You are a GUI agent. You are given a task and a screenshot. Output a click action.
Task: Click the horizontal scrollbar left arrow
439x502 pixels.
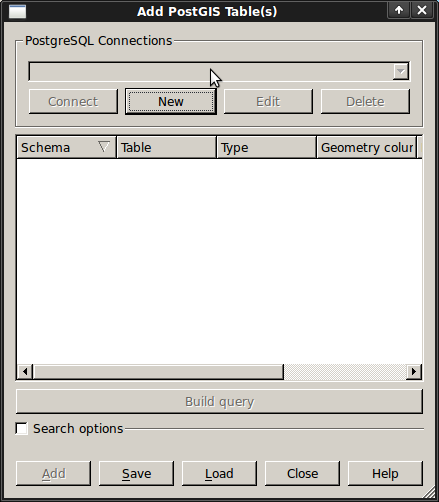pos(25,371)
